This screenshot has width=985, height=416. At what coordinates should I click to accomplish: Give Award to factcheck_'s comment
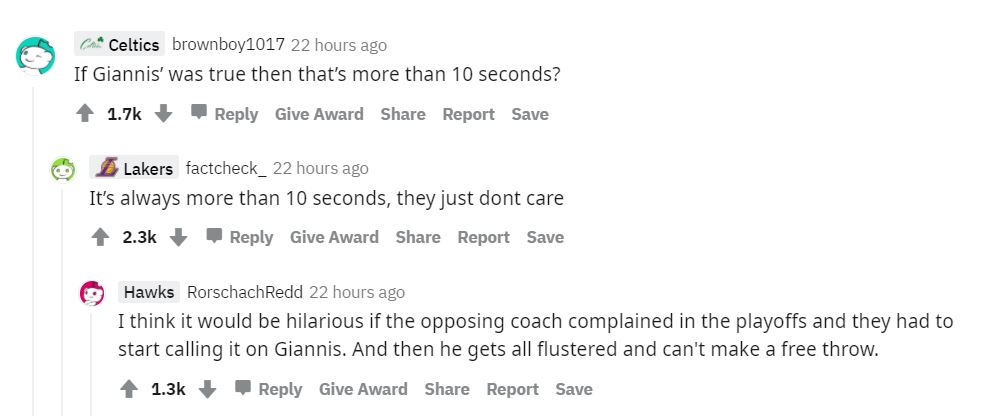334,237
